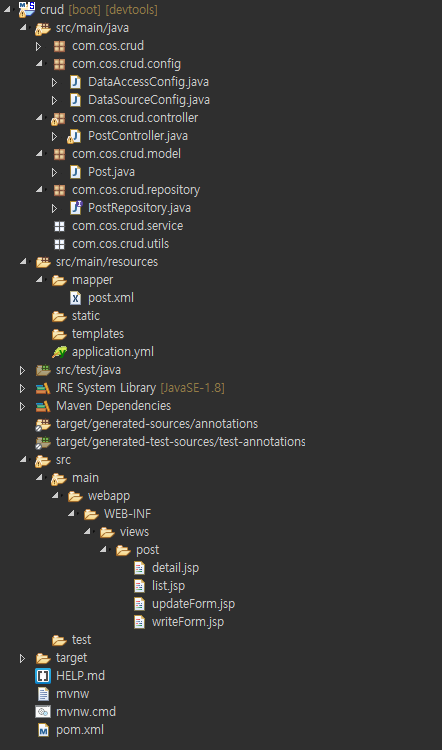Click the PostRepository.java interface icon
Viewport: 442px width, 750px height.
click(x=76, y=208)
